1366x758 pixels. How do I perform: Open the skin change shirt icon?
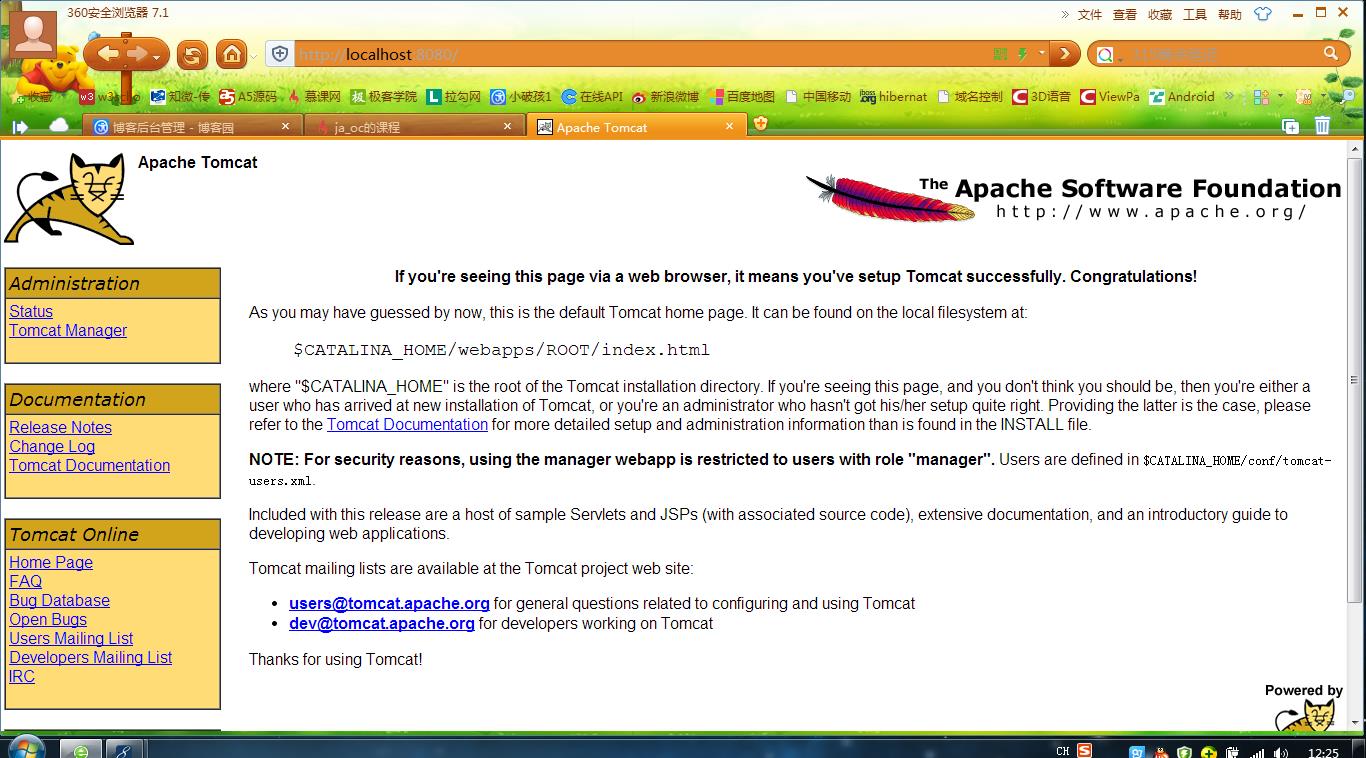click(1263, 14)
